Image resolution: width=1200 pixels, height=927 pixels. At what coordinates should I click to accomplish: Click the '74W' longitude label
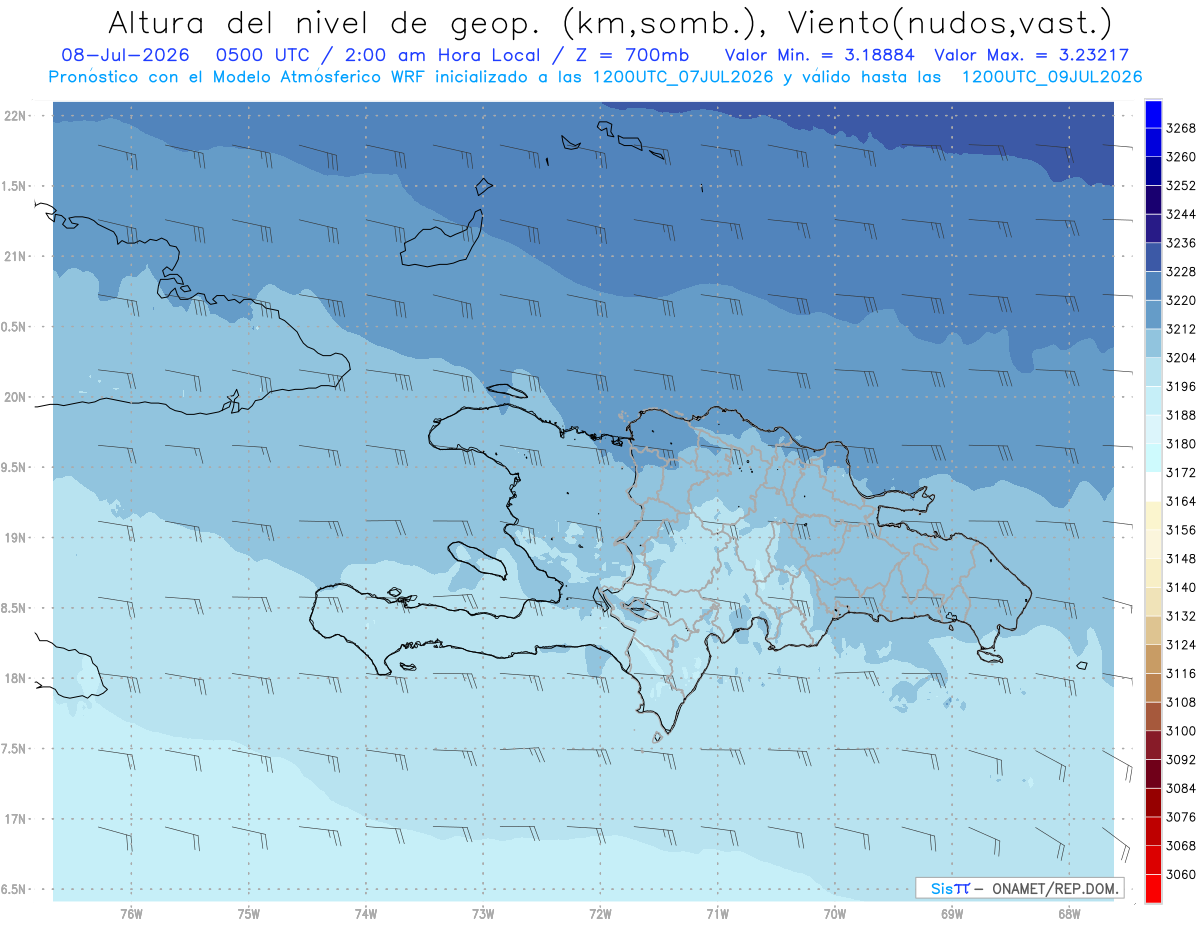(x=366, y=914)
